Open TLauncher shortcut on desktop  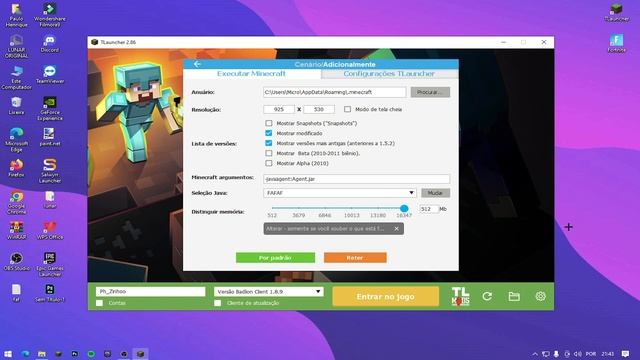616,12
